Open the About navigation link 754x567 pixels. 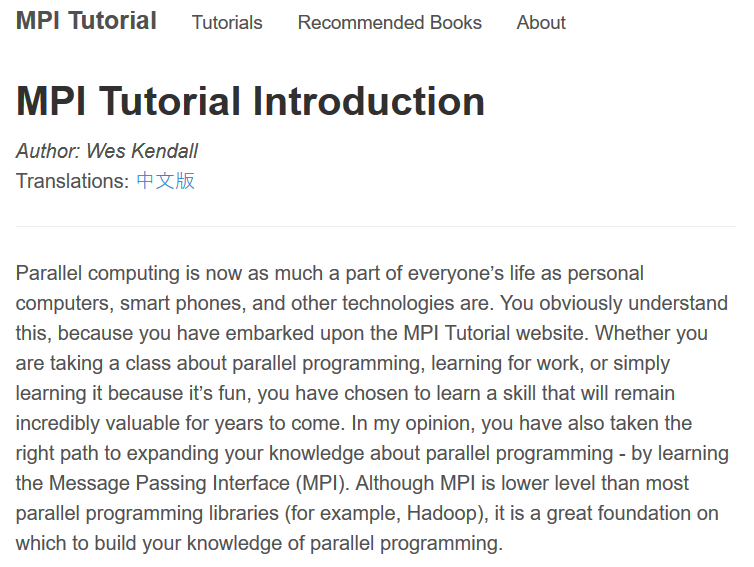[541, 23]
